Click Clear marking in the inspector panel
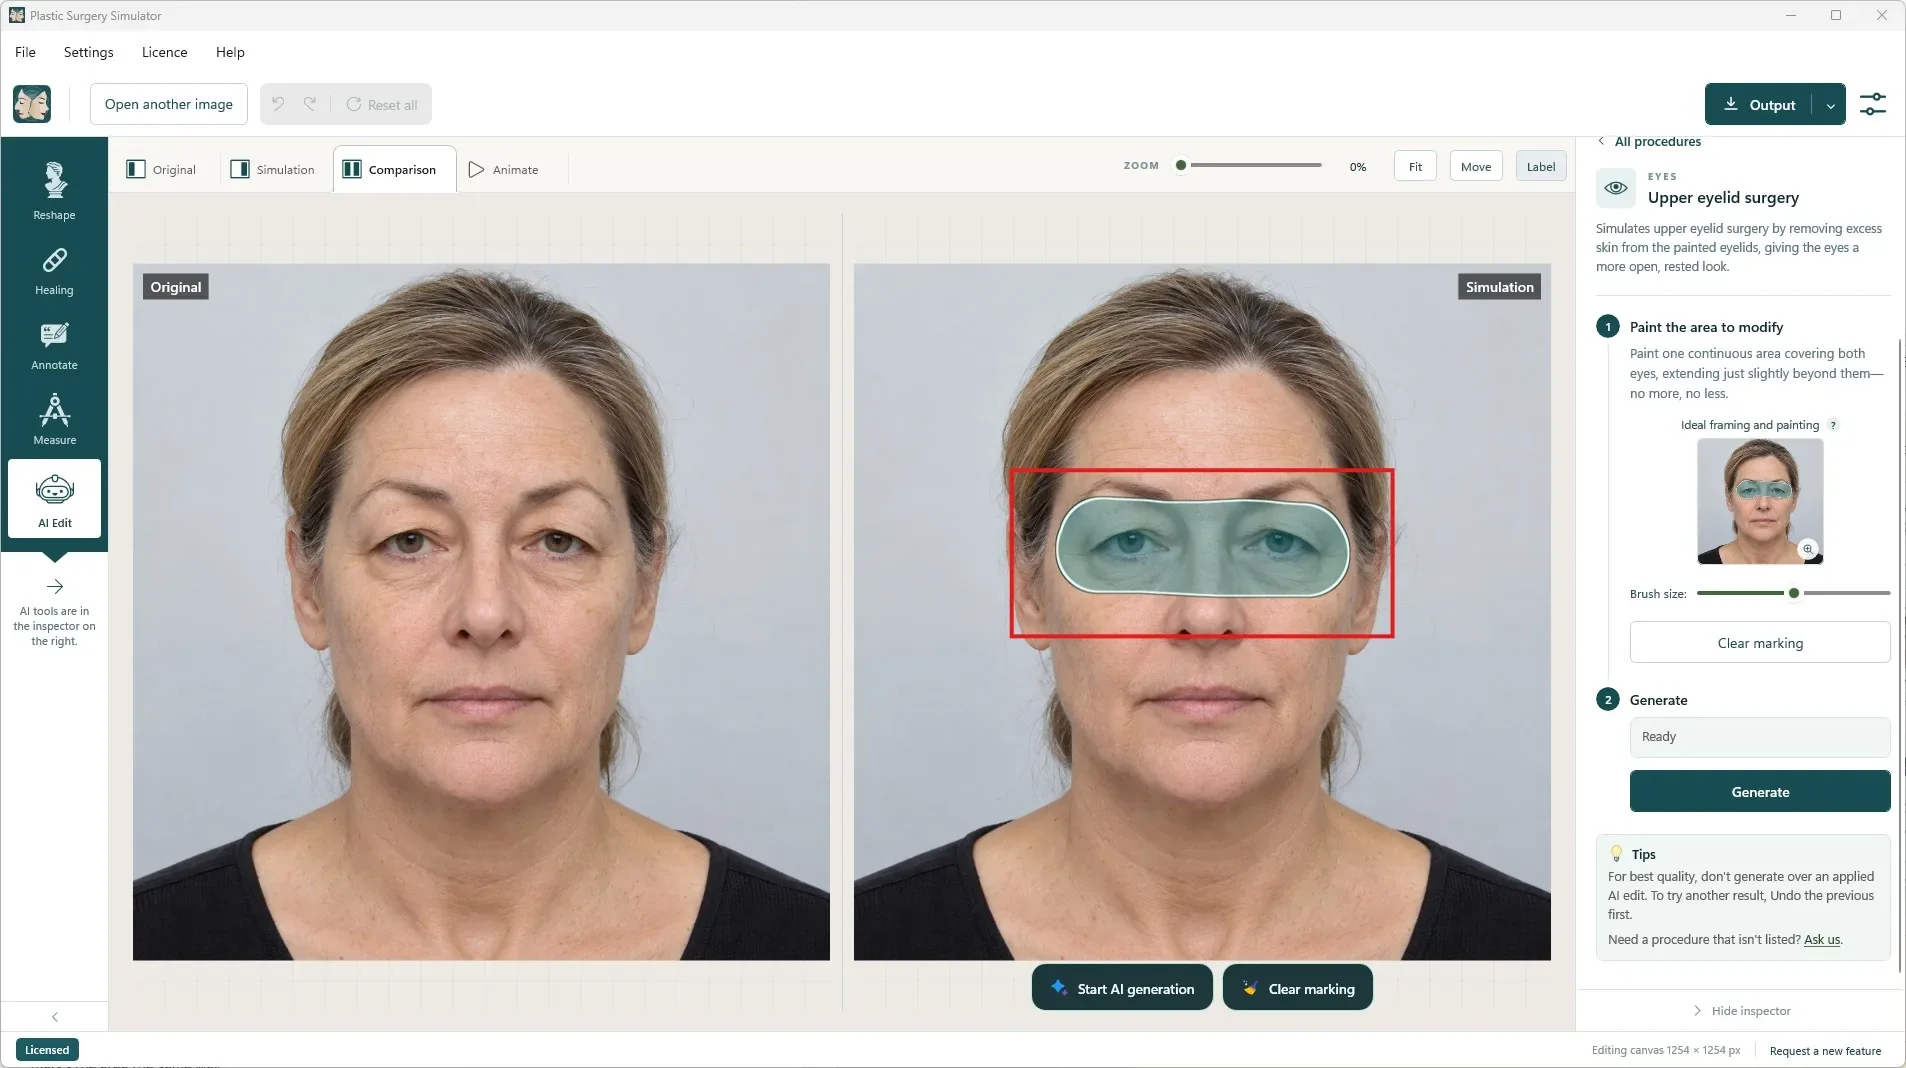 coord(1760,642)
